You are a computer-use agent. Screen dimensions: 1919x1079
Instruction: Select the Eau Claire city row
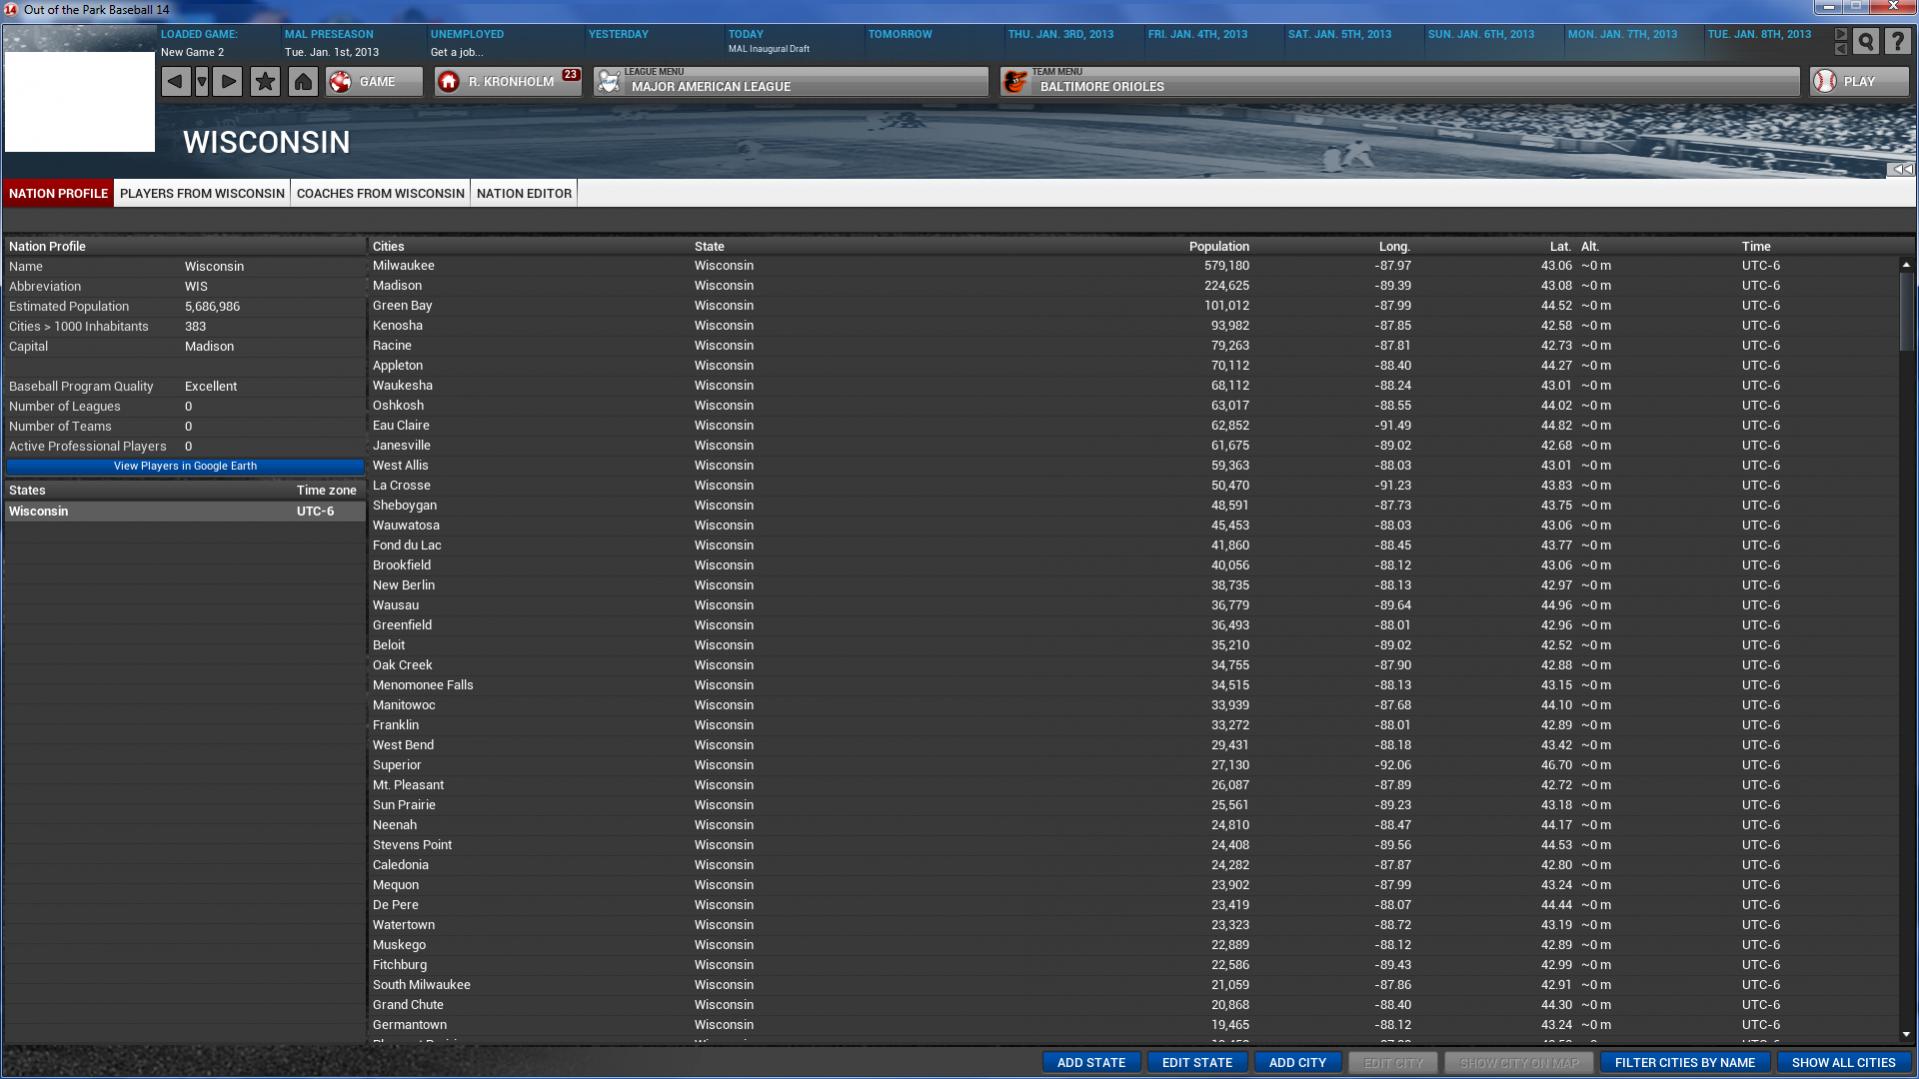click(1134, 426)
